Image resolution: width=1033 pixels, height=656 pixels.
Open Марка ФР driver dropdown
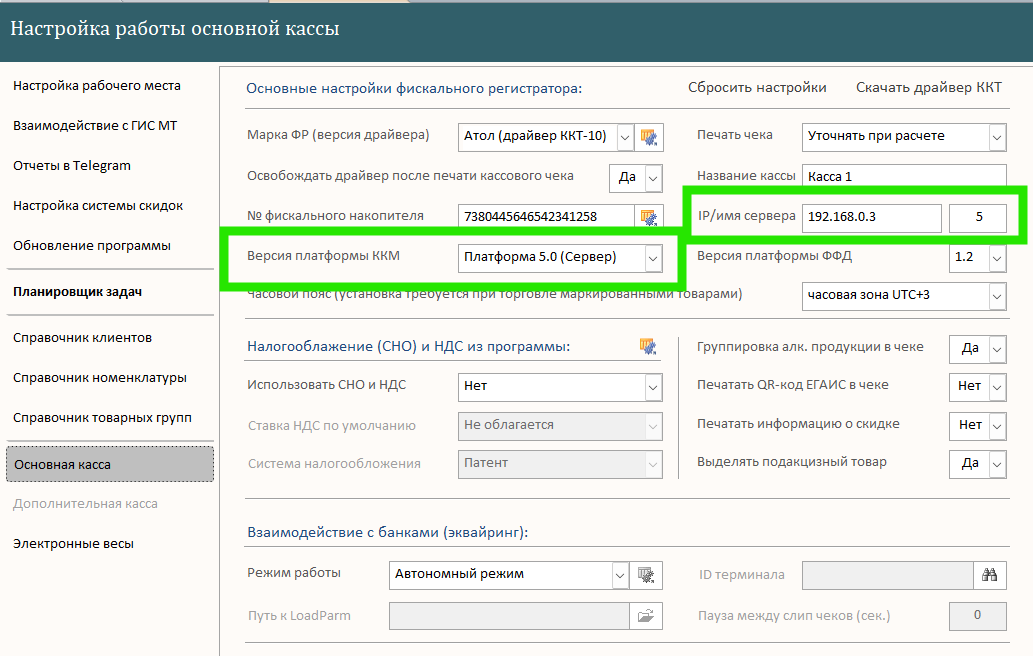[625, 137]
